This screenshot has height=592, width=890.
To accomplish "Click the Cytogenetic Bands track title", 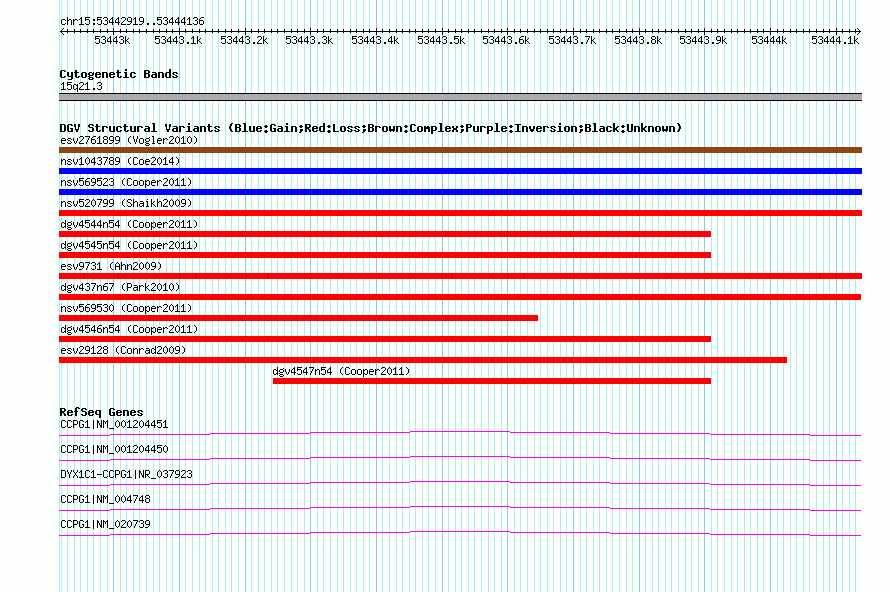I will click(x=119, y=74).
